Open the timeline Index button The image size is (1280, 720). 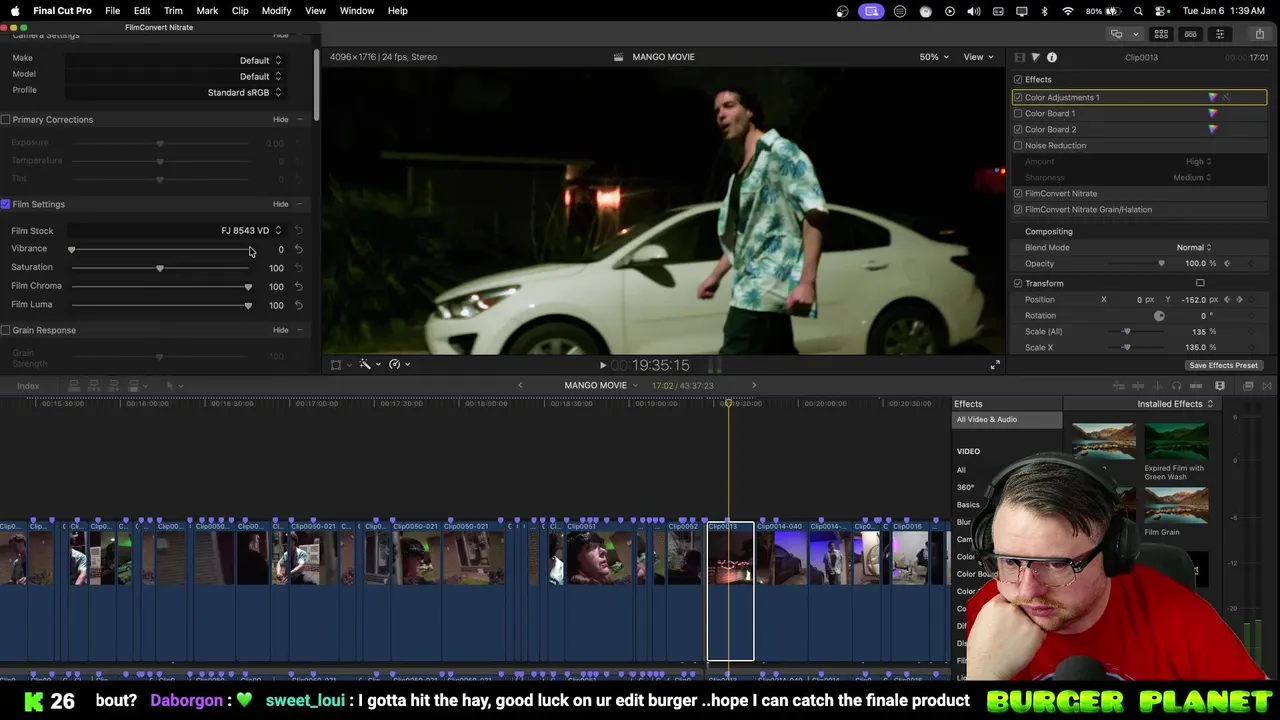(x=28, y=386)
